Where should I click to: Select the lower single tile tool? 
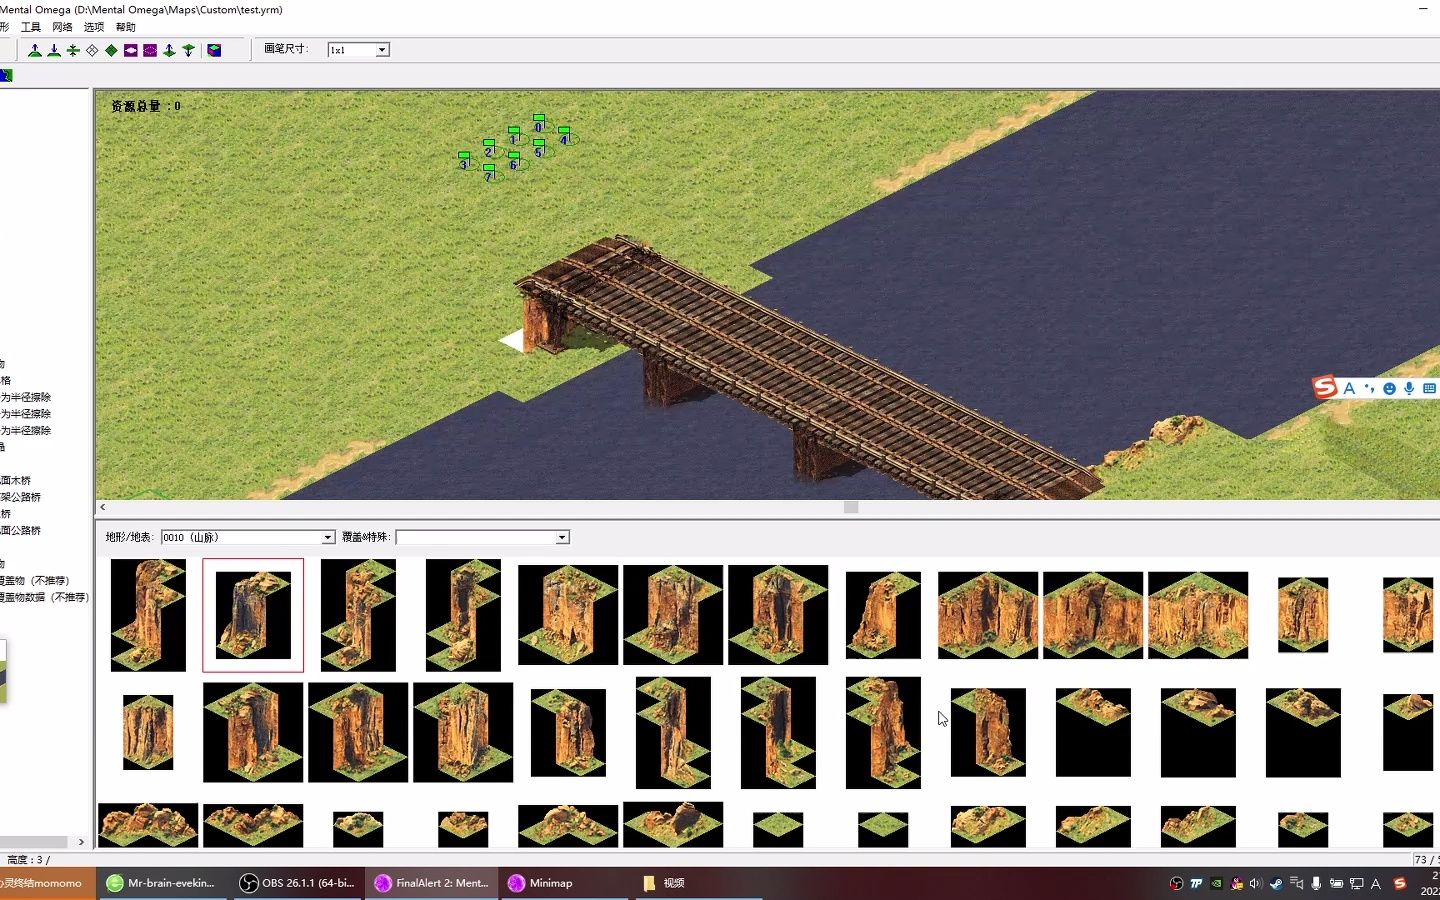point(188,50)
